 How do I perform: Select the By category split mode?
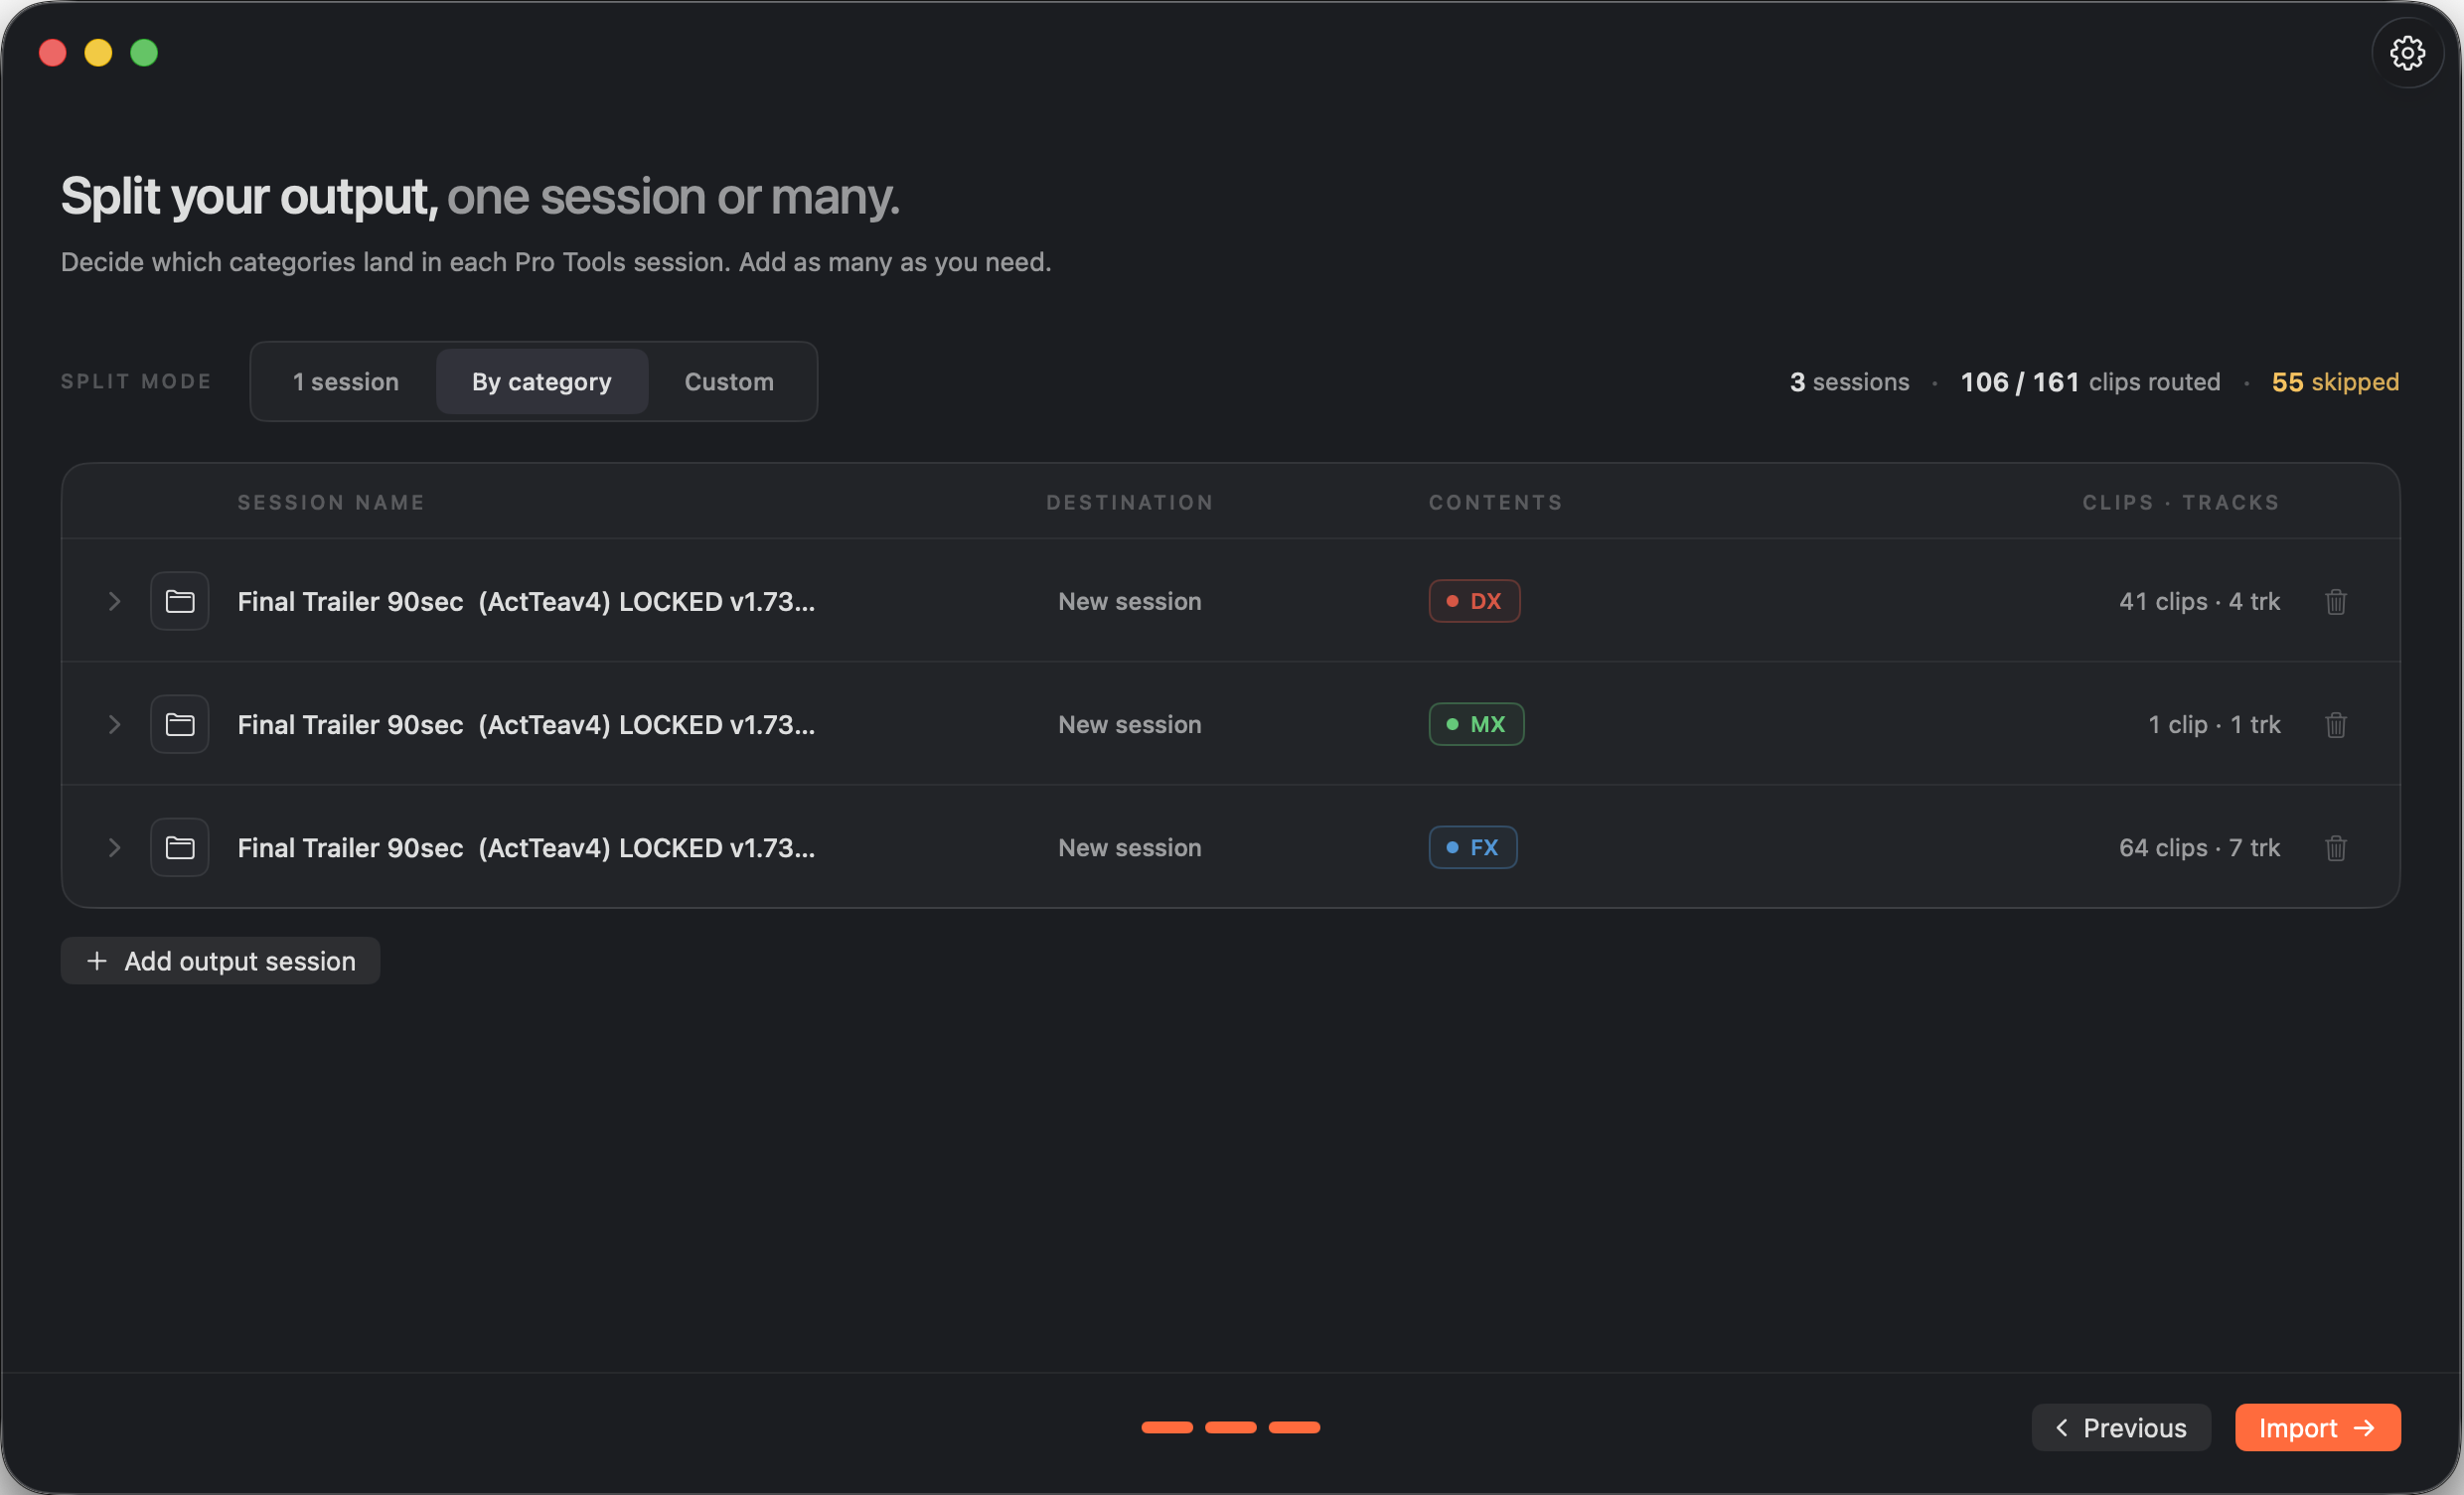(541, 382)
